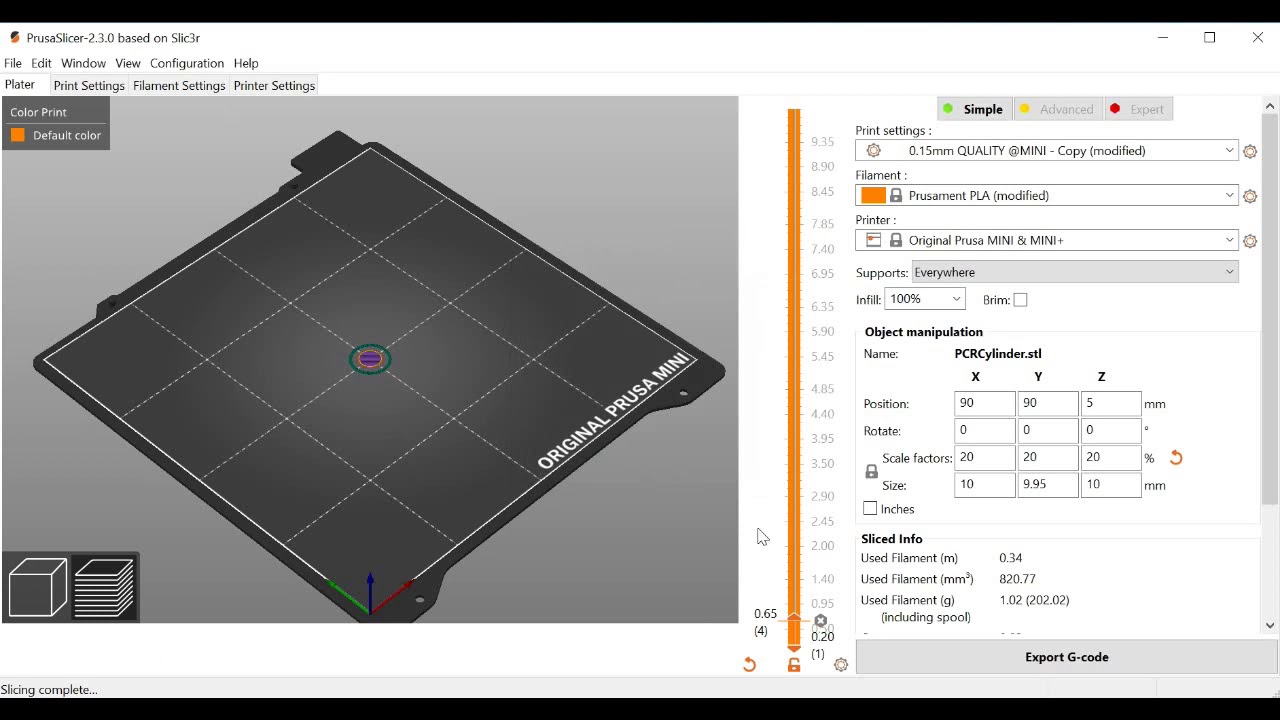Select PCRCylinder model on the bed
Image resolution: width=1280 pixels, height=720 pixels.
click(370, 359)
